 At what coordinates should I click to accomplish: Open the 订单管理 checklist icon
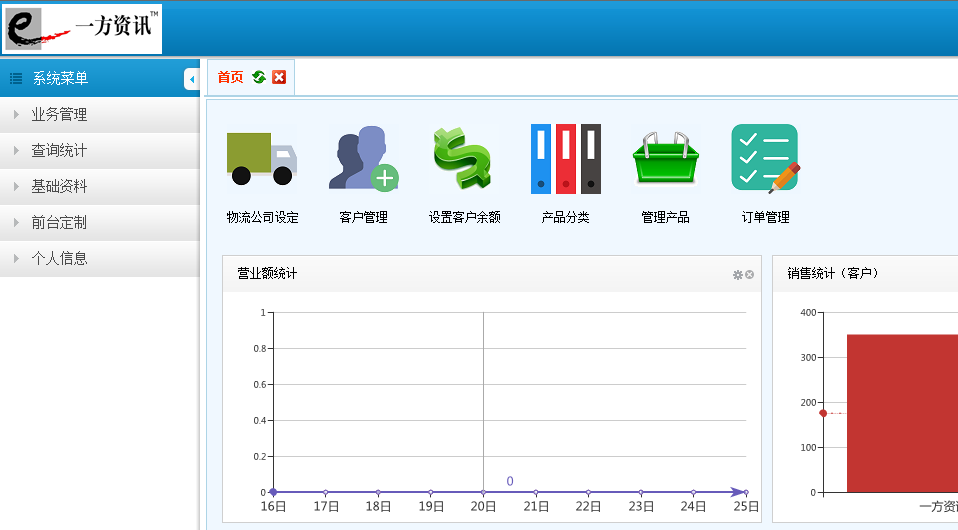click(766, 159)
